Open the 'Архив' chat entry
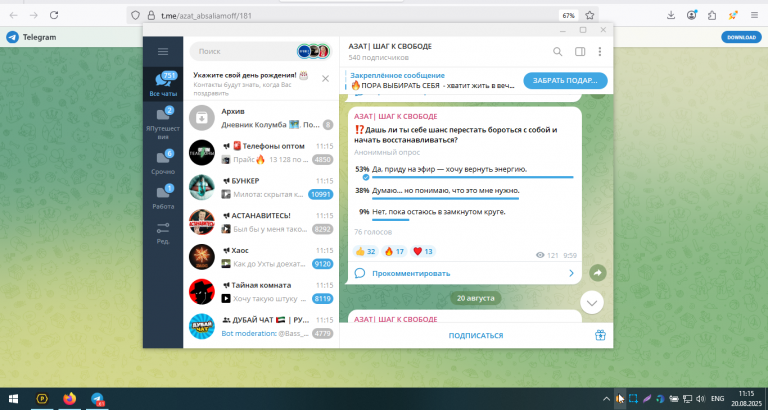The image size is (768, 410). coord(261,118)
